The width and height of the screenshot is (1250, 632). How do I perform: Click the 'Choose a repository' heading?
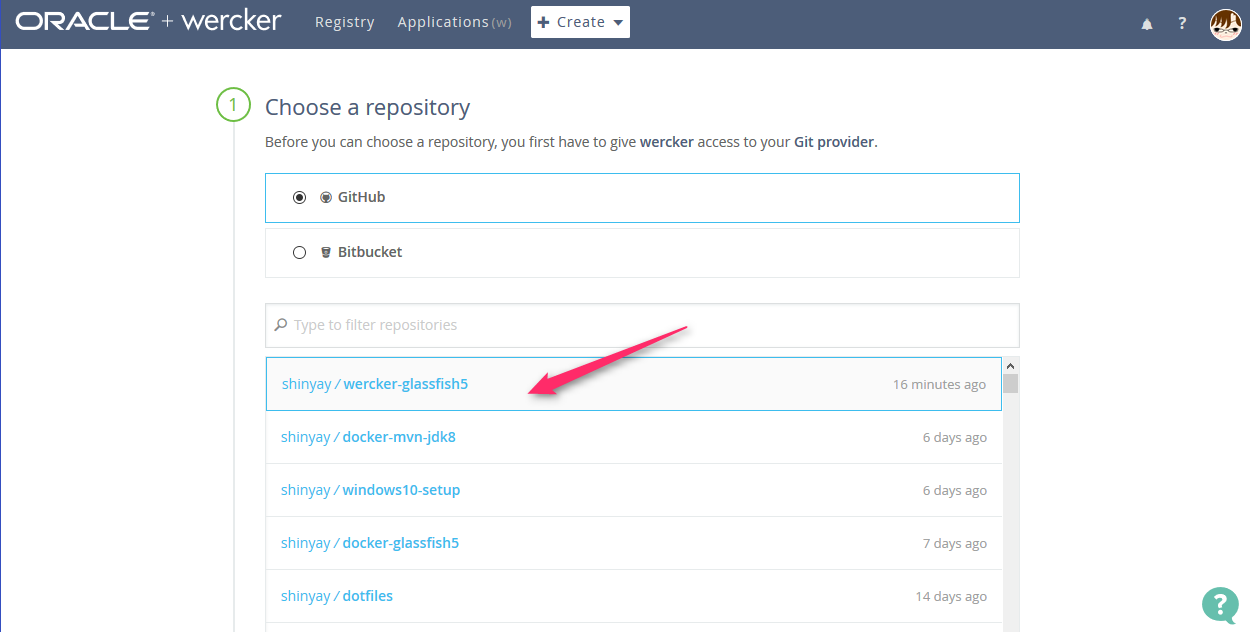click(367, 107)
